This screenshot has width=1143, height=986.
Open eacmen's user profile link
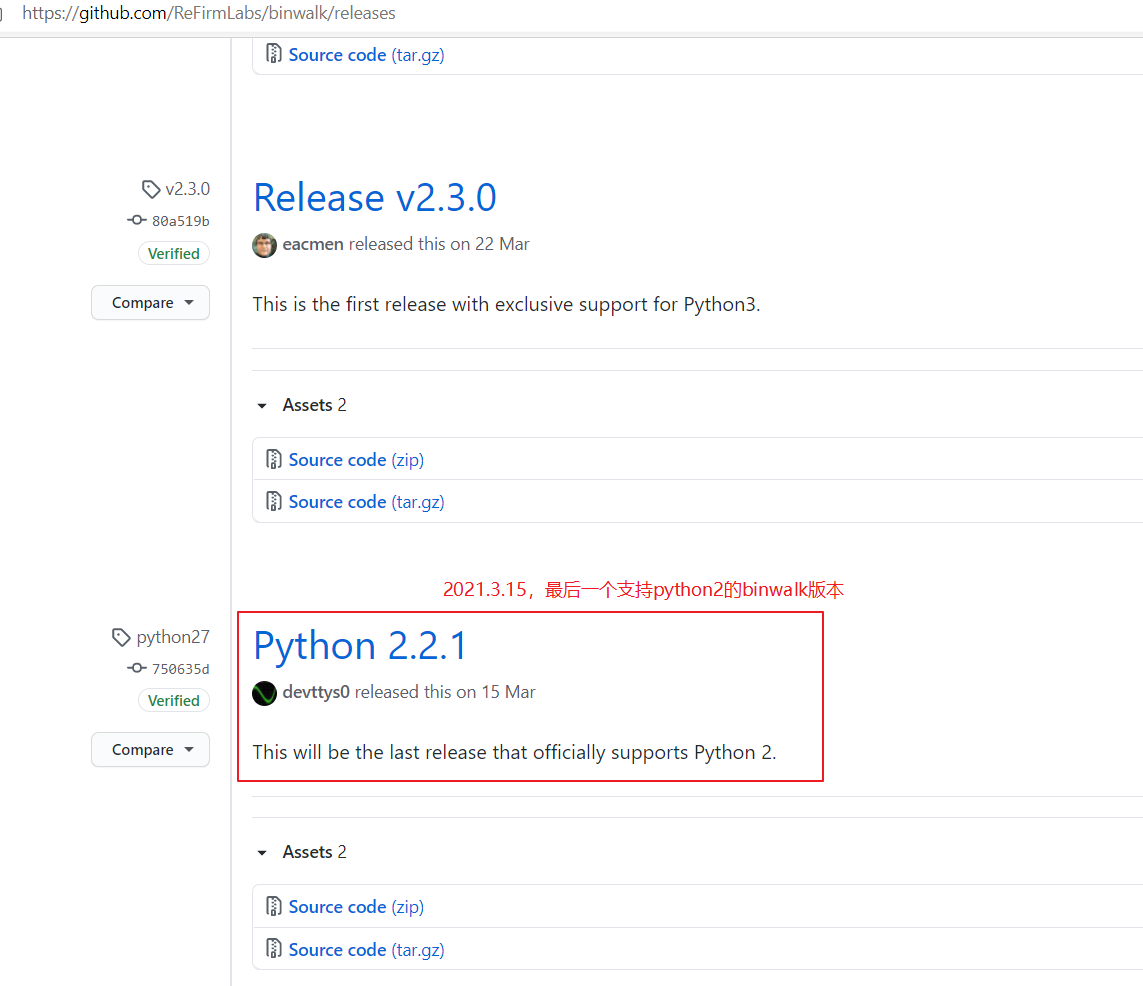(x=313, y=244)
